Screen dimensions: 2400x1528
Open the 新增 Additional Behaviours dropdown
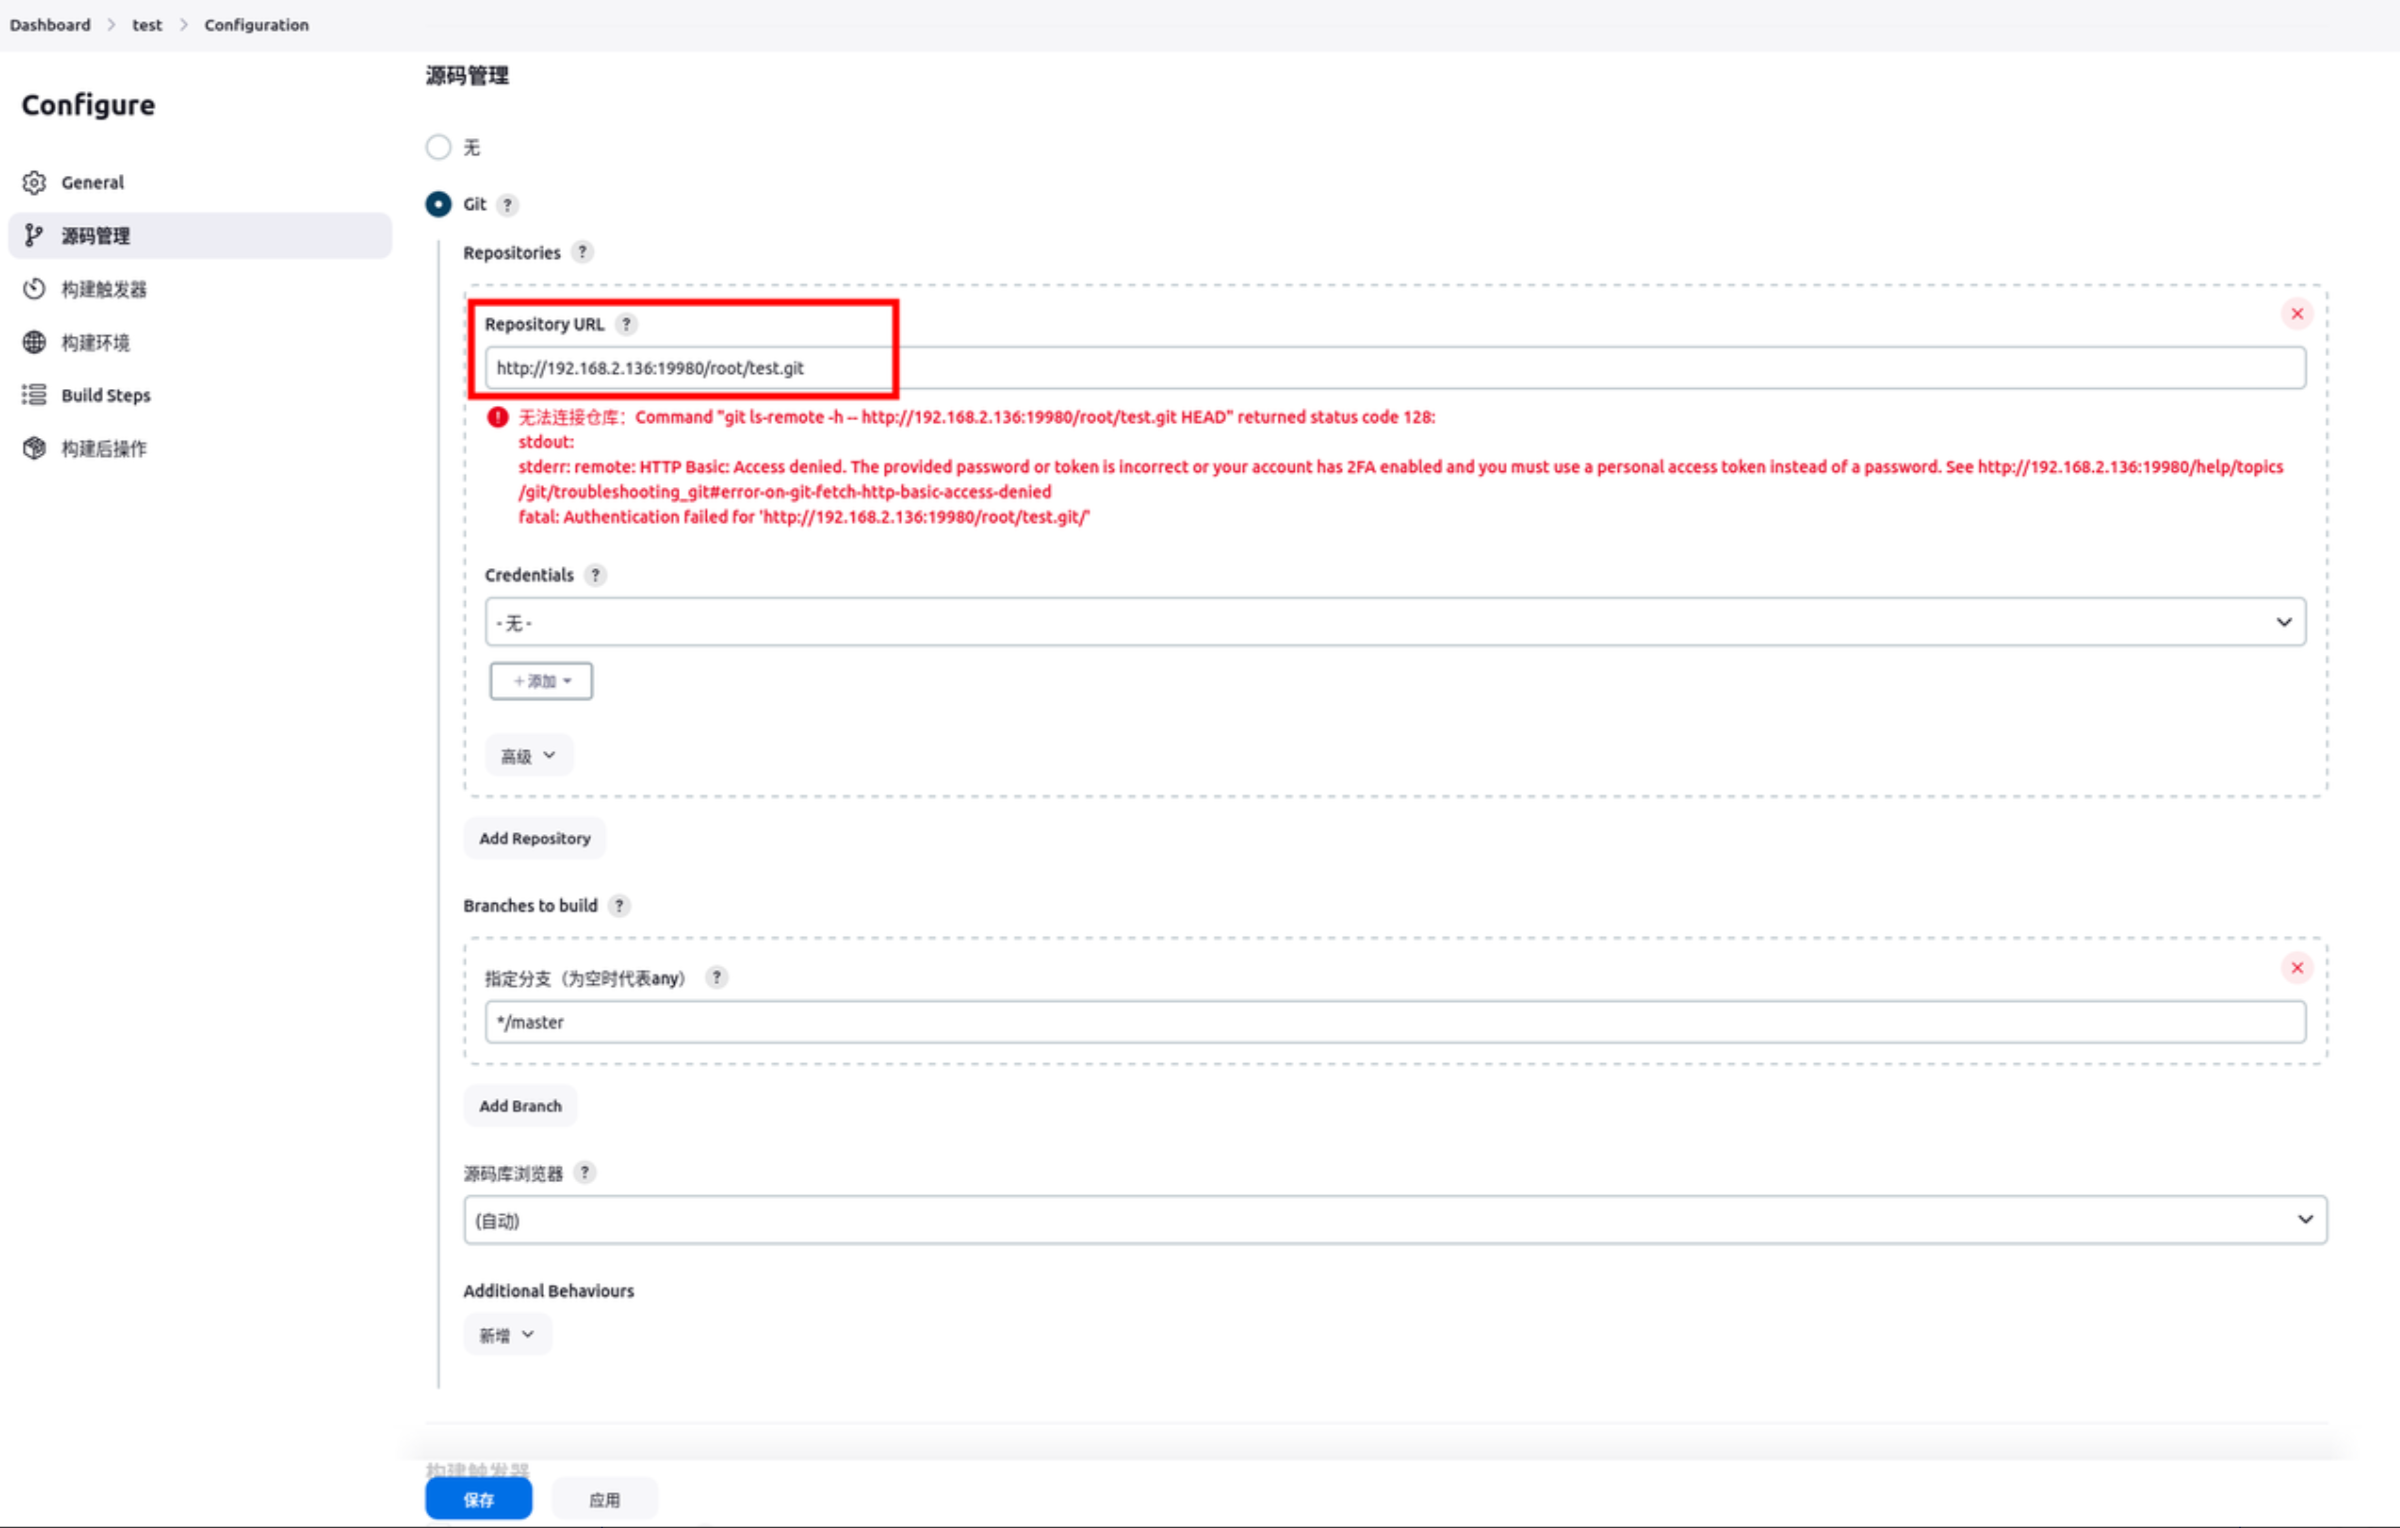(x=507, y=1335)
